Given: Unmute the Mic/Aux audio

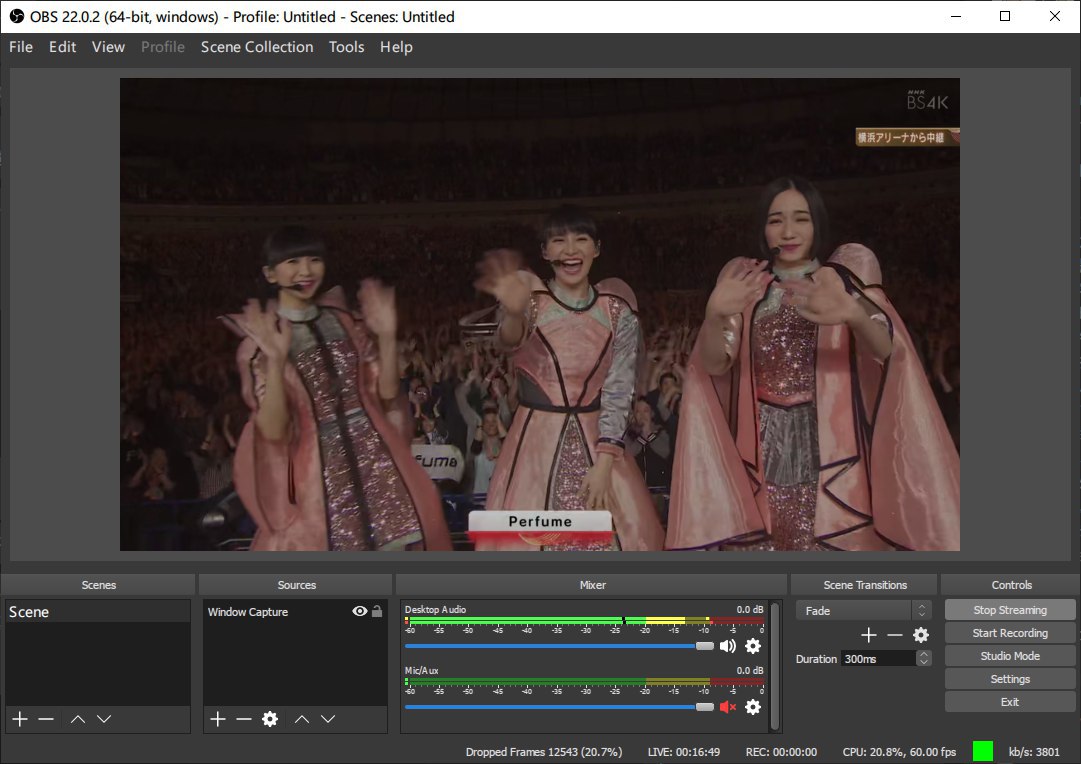Looking at the screenshot, I should [x=727, y=707].
